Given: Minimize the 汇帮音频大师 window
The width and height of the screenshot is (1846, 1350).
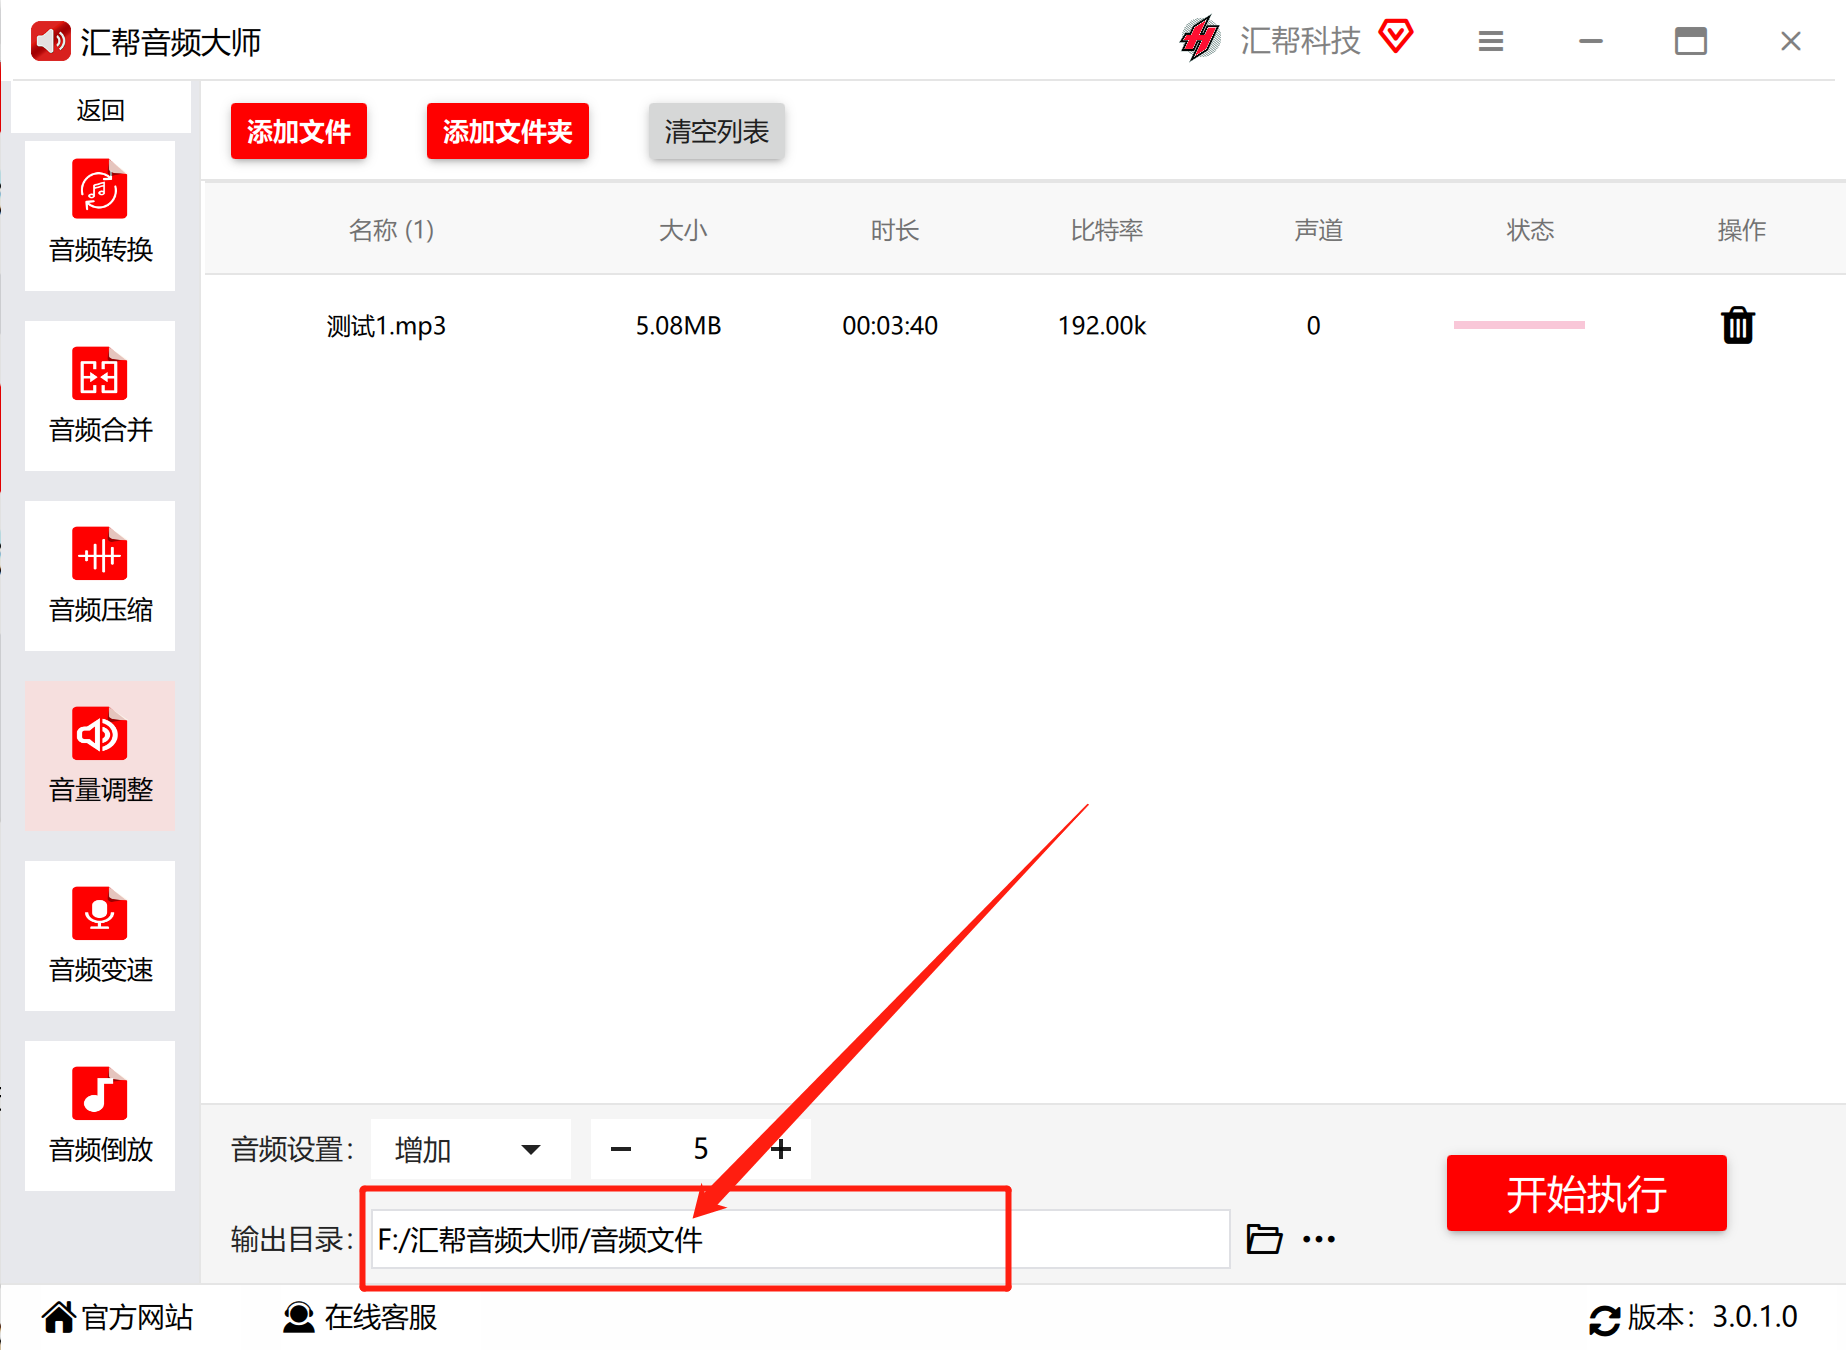Looking at the screenshot, I should pos(1591,41).
